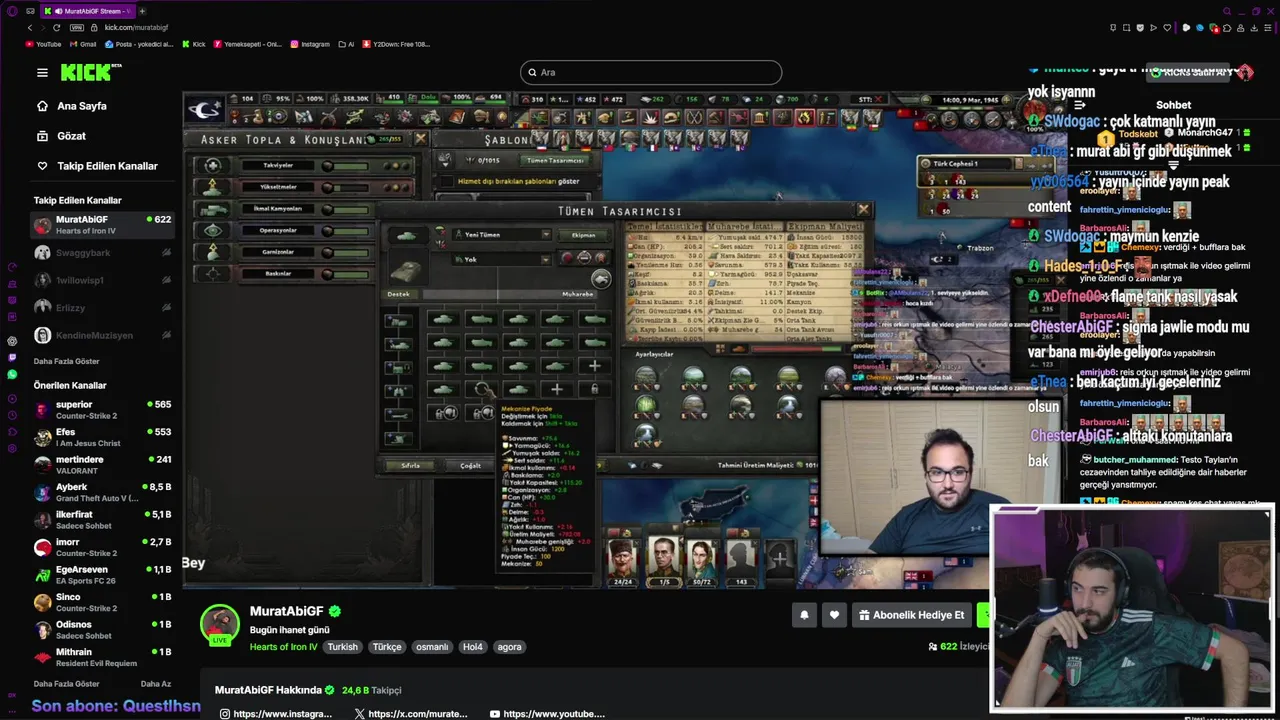The width and height of the screenshot is (1280, 720).
Task: Open Yemeksepeti bookmark
Action: 247,44
